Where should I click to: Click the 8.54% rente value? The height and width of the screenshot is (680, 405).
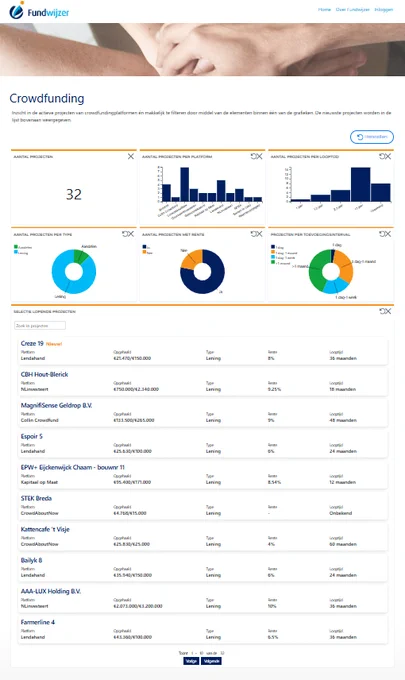[x=274, y=482]
